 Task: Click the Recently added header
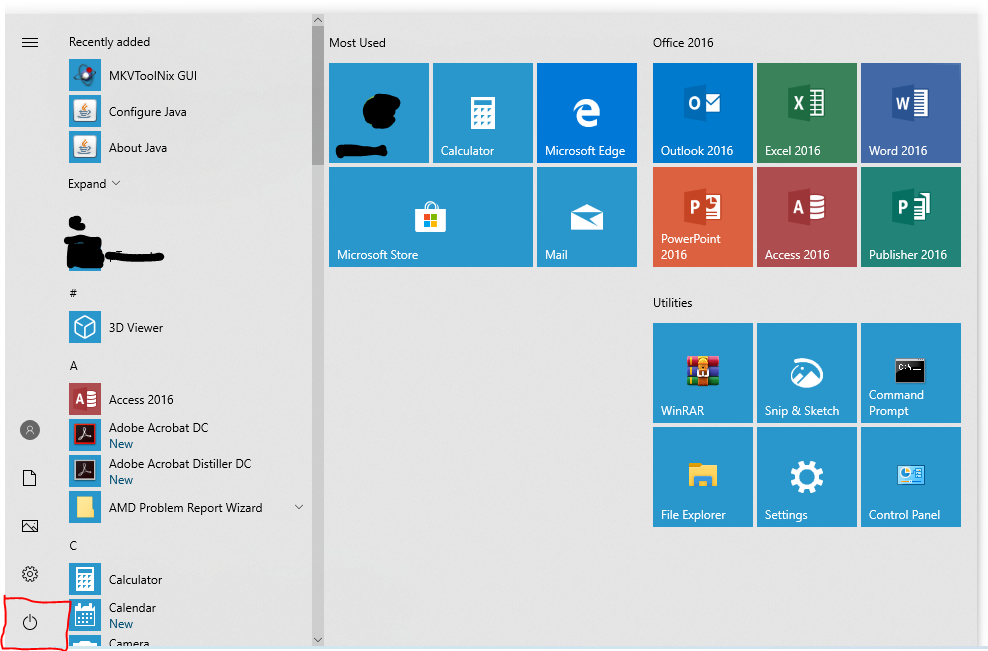point(109,42)
